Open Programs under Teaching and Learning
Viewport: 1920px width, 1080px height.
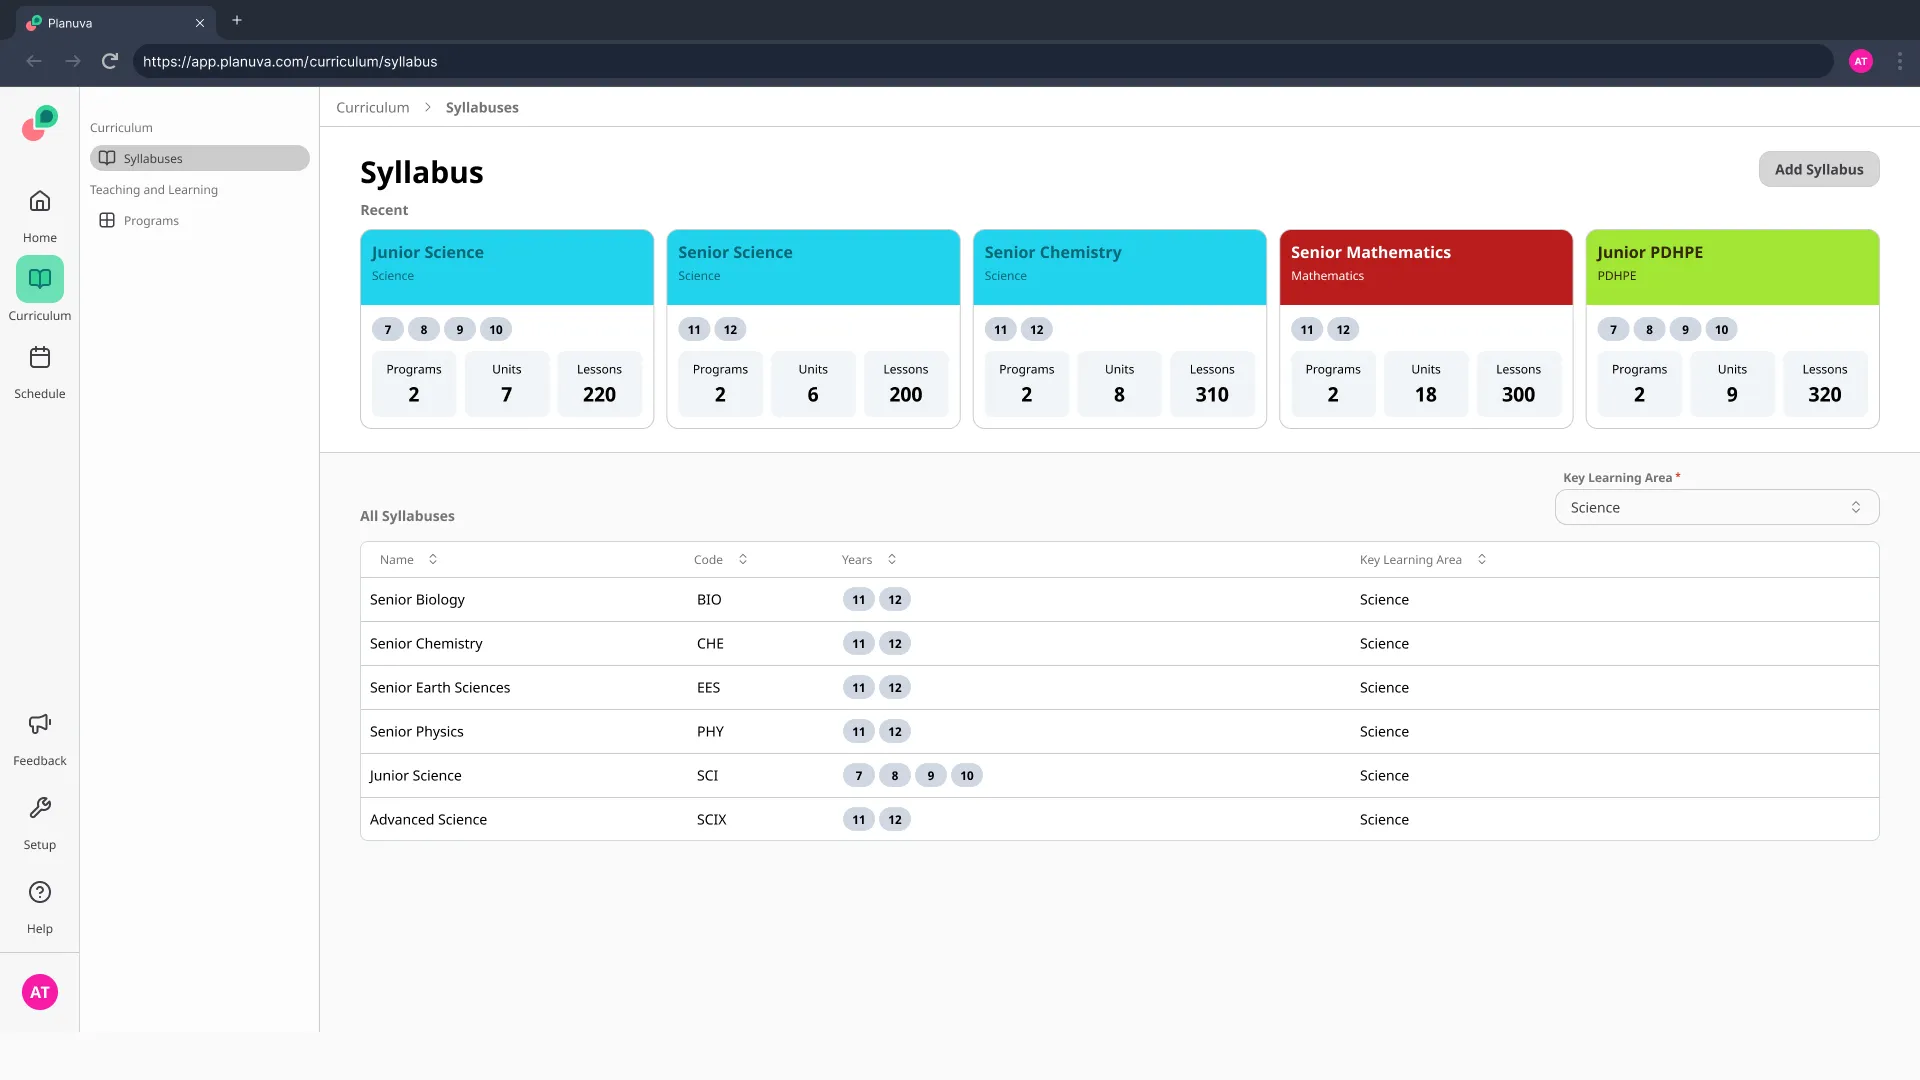coord(151,221)
